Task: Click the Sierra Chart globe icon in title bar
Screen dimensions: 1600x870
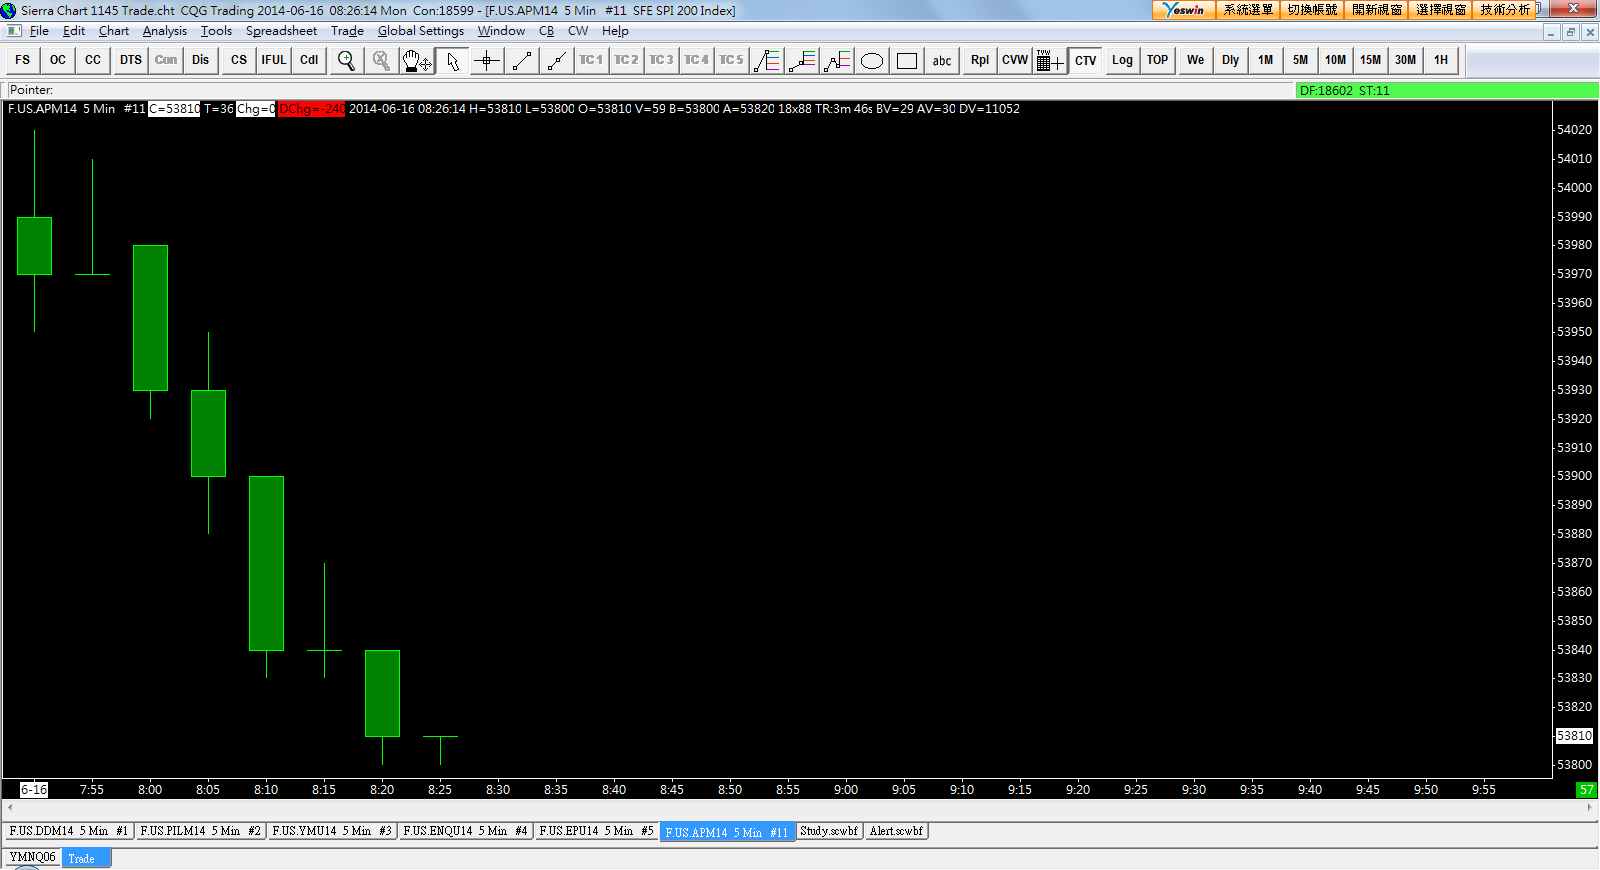Action: [x=9, y=10]
